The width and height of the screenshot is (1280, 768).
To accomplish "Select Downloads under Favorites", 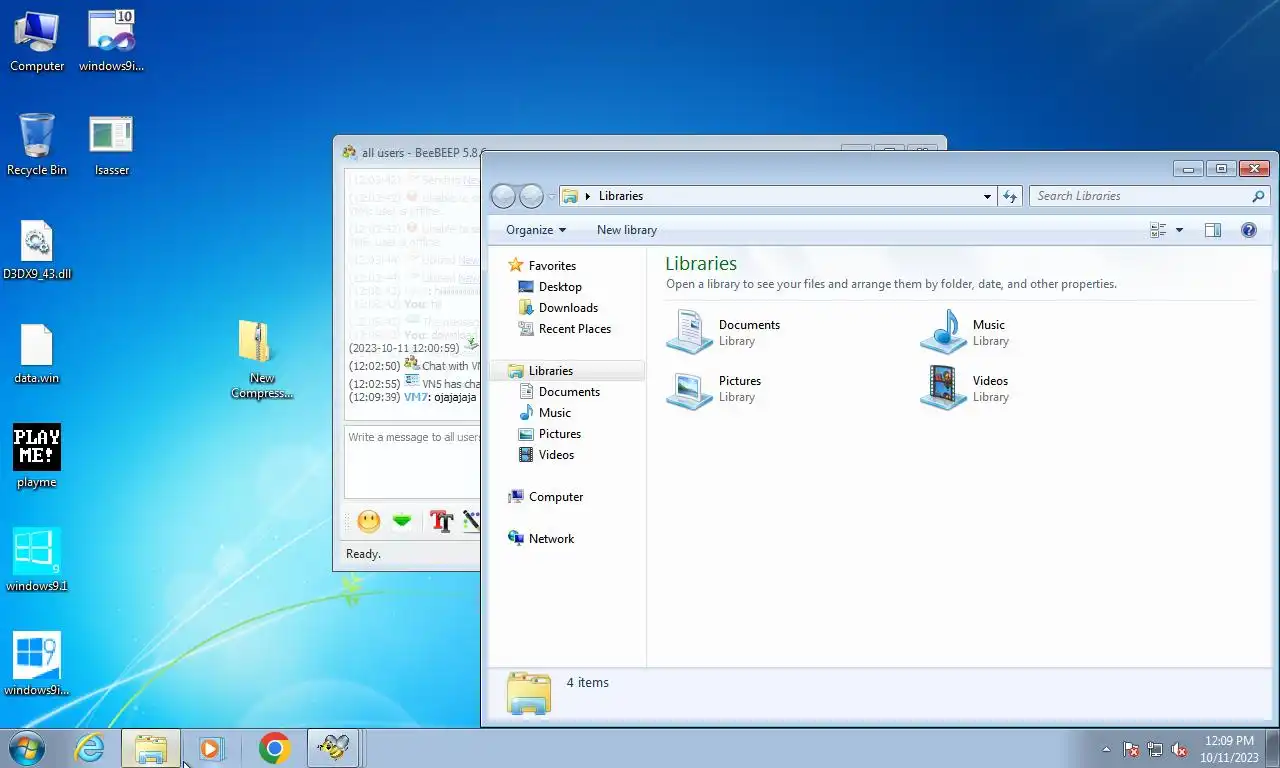I will (x=558, y=307).
